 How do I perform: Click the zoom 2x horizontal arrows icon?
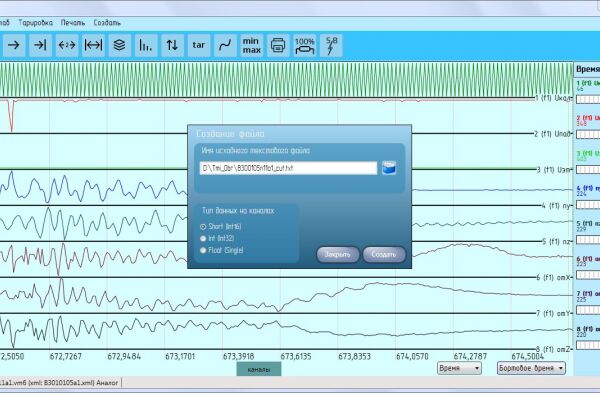[x=67, y=45]
